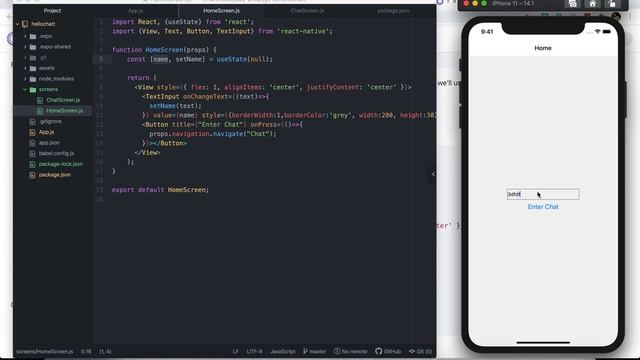Click the hellochat project root icon

pyautogui.click(x=25, y=24)
